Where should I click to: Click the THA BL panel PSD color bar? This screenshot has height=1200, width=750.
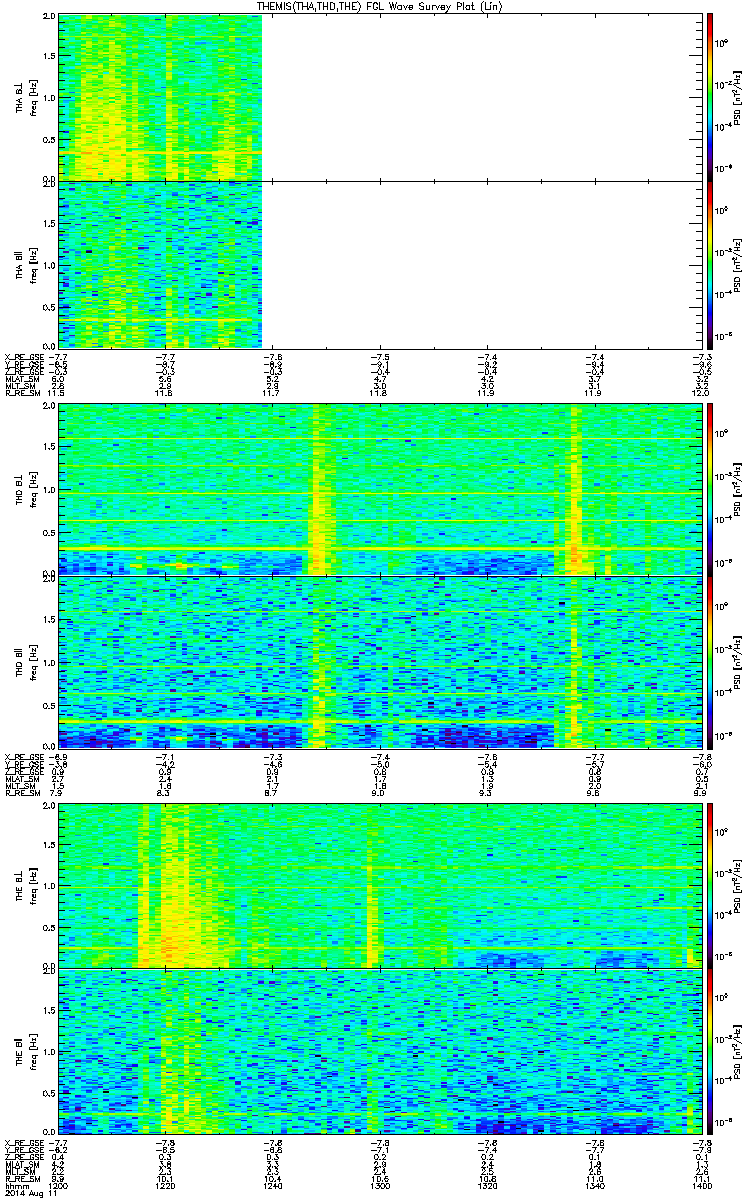click(x=710, y=97)
